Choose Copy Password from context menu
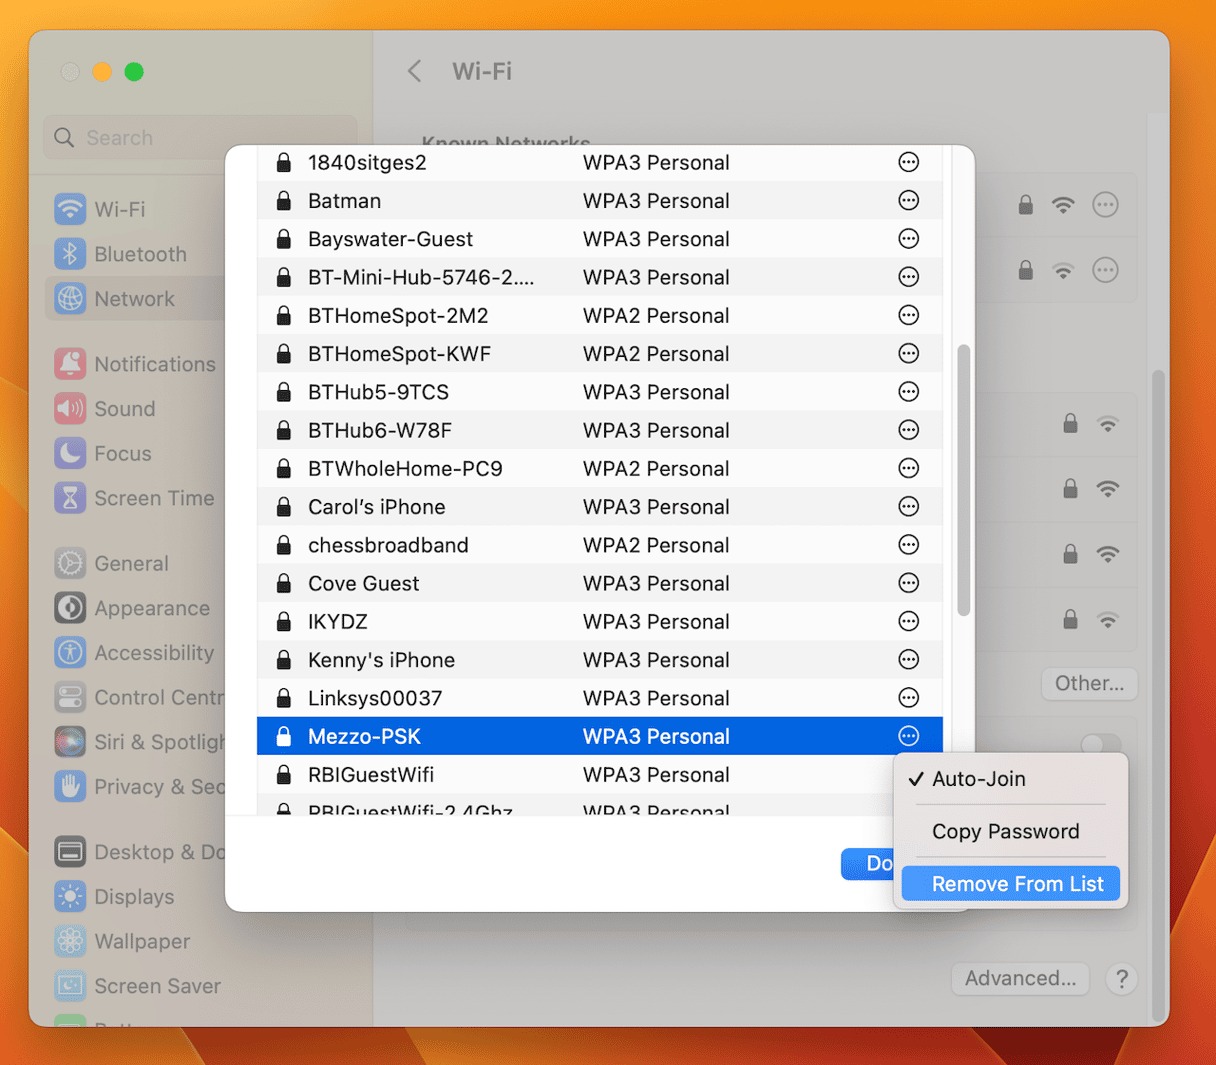Viewport: 1216px width, 1065px height. (x=1005, y=832)
